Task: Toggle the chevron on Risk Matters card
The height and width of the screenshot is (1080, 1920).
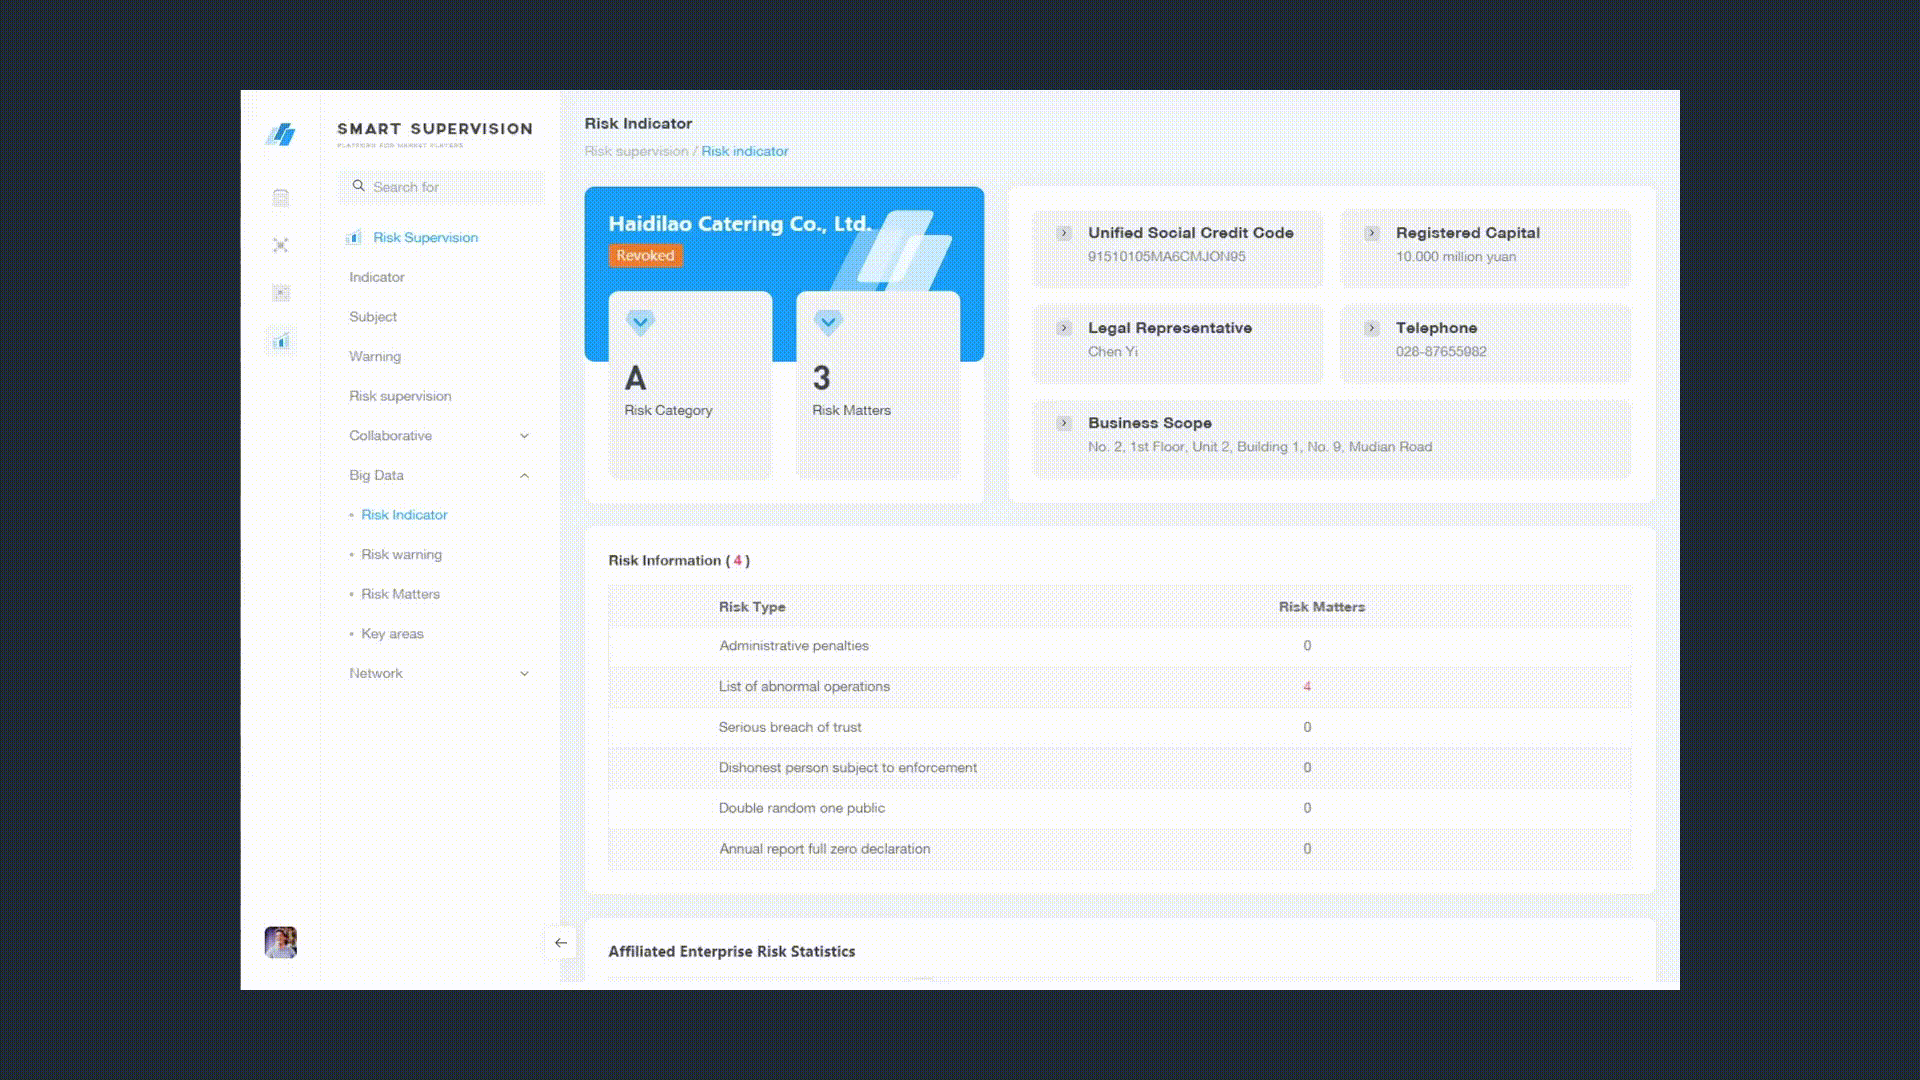Action: pyautogui.click(x=828, y=323)
